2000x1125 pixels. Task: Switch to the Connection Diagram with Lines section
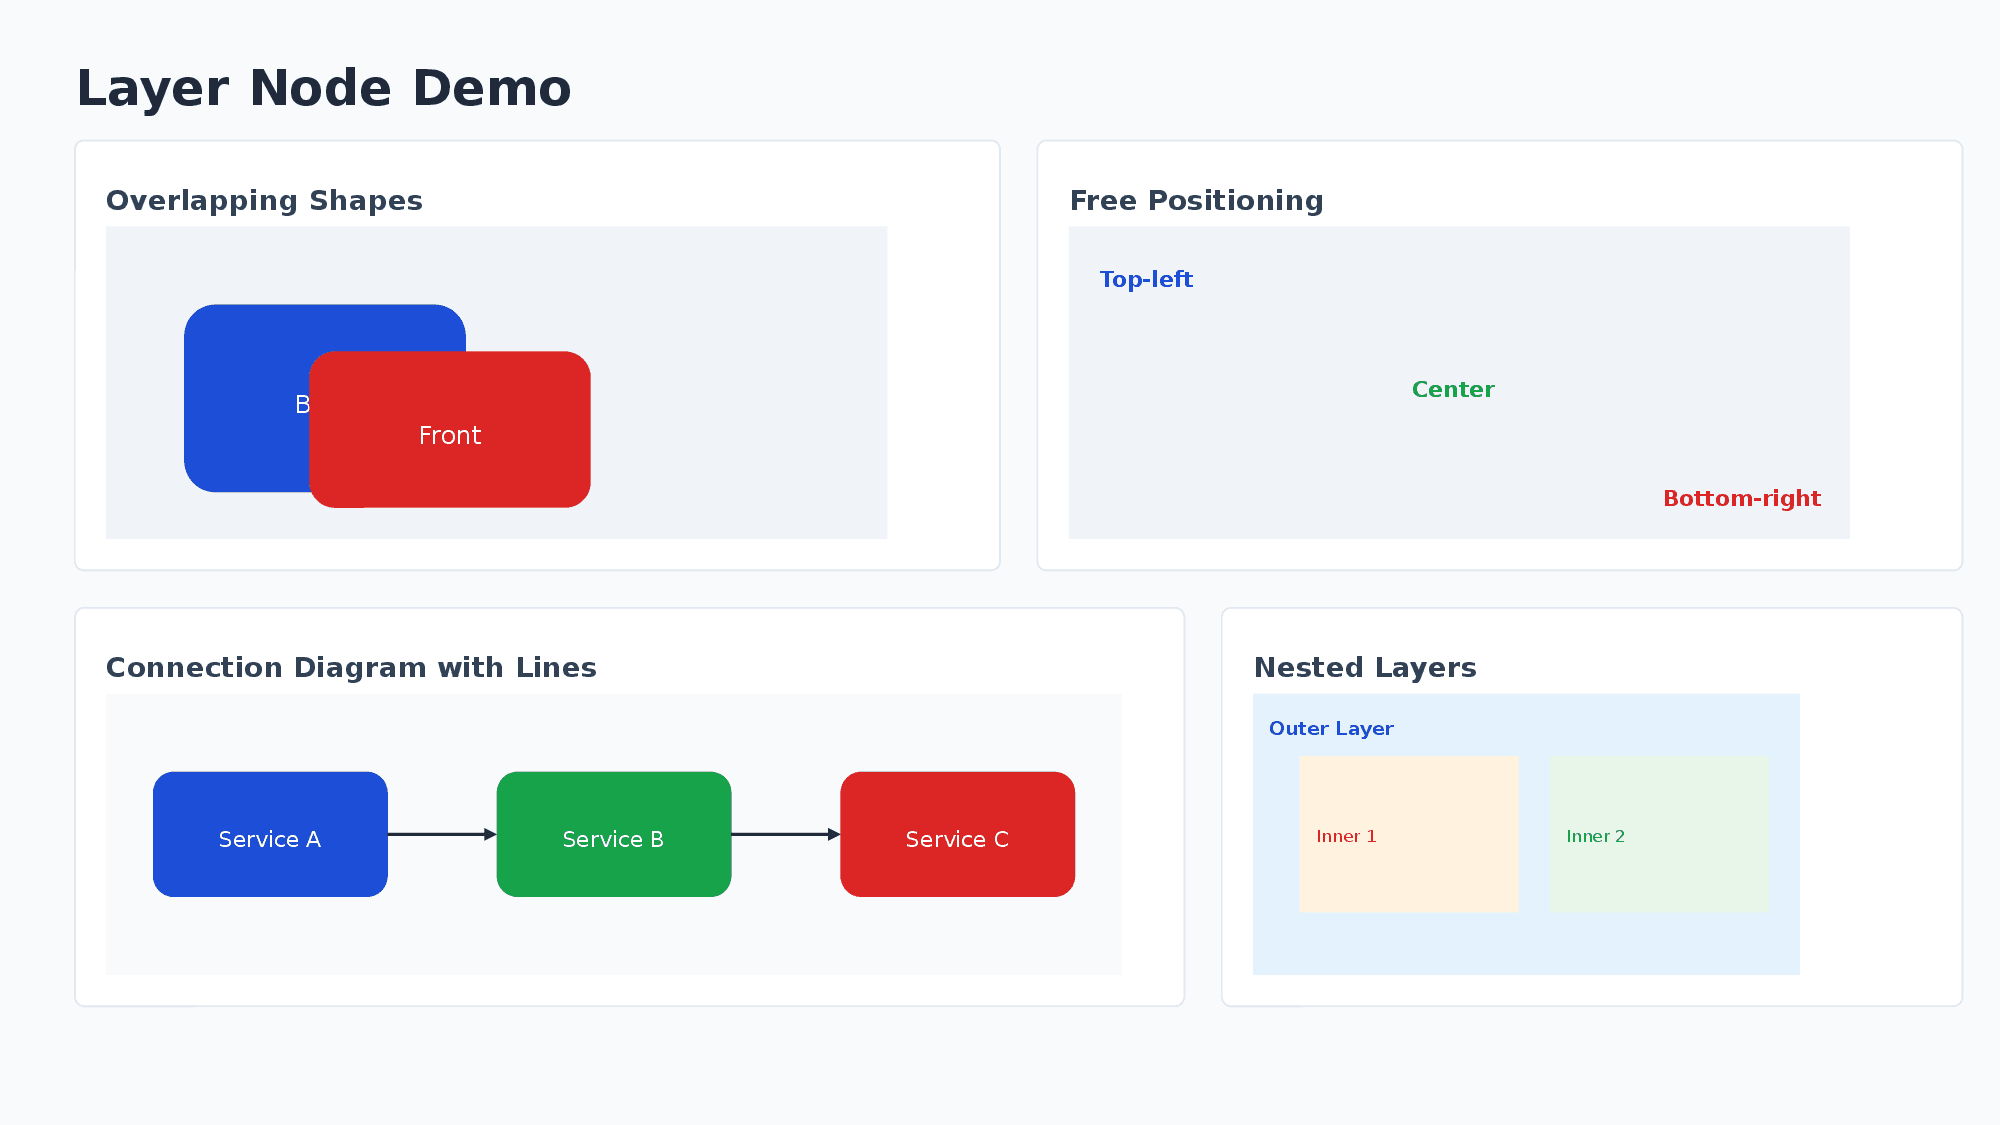352,667
